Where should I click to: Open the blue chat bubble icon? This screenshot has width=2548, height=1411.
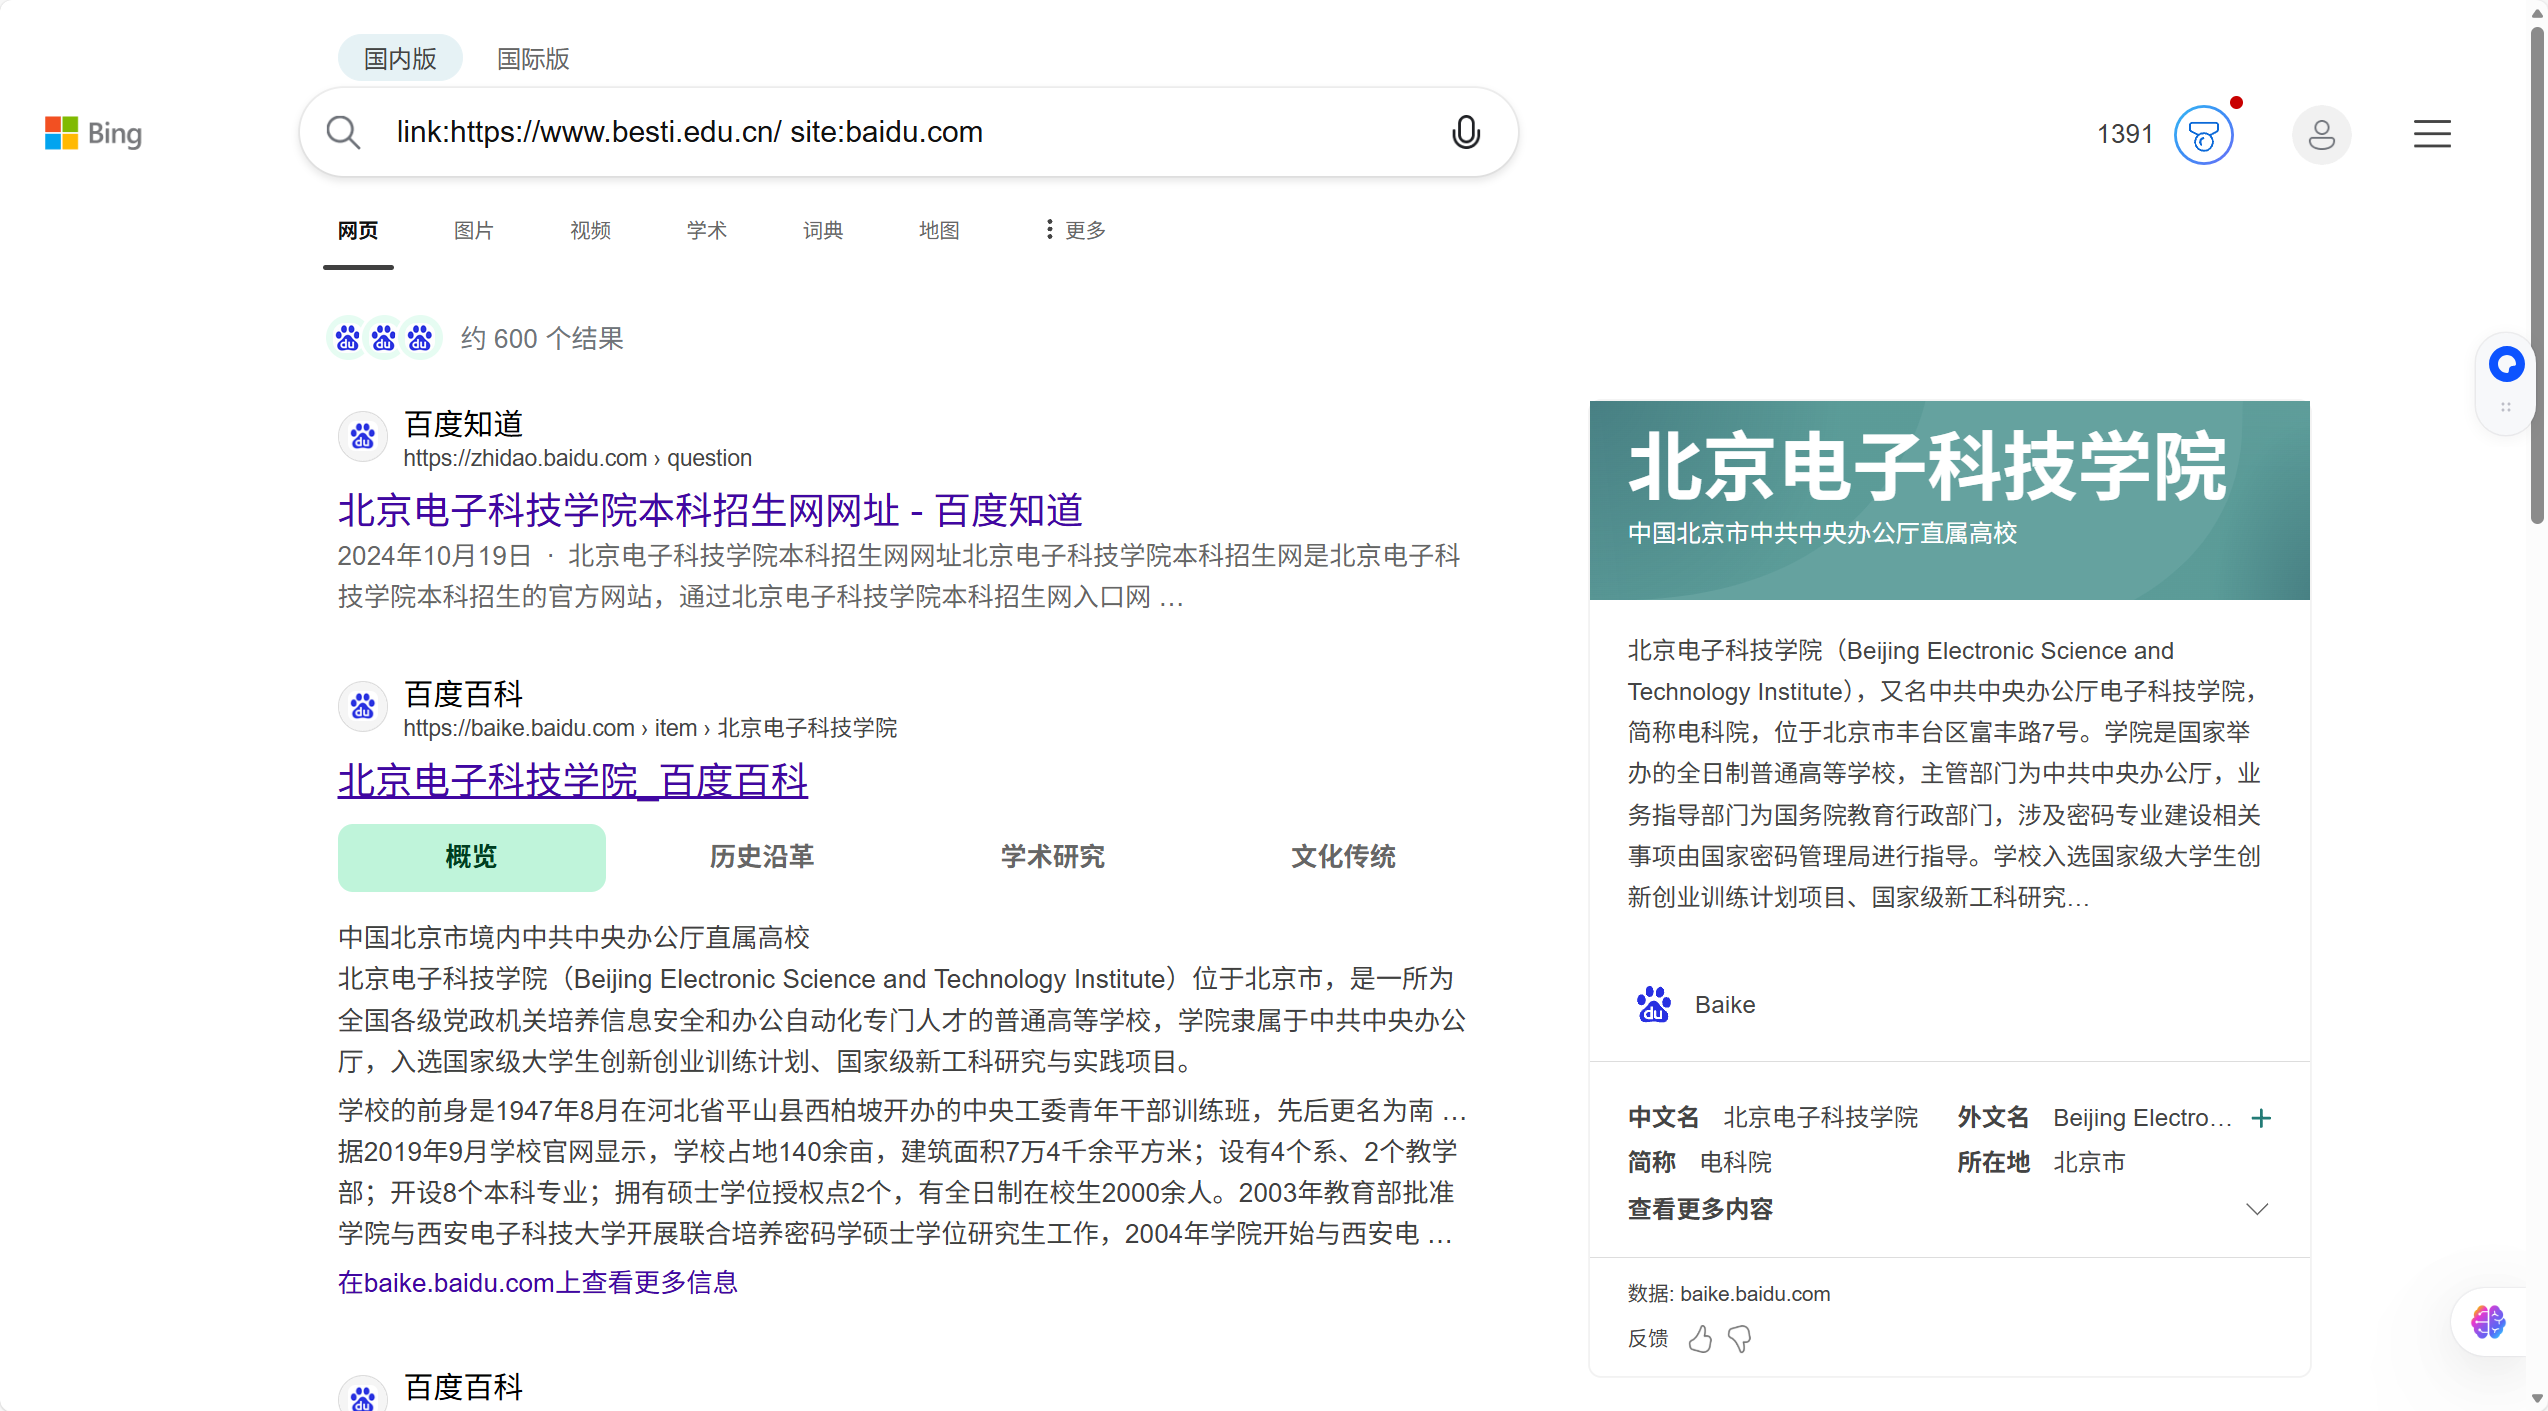point(2506,364)
